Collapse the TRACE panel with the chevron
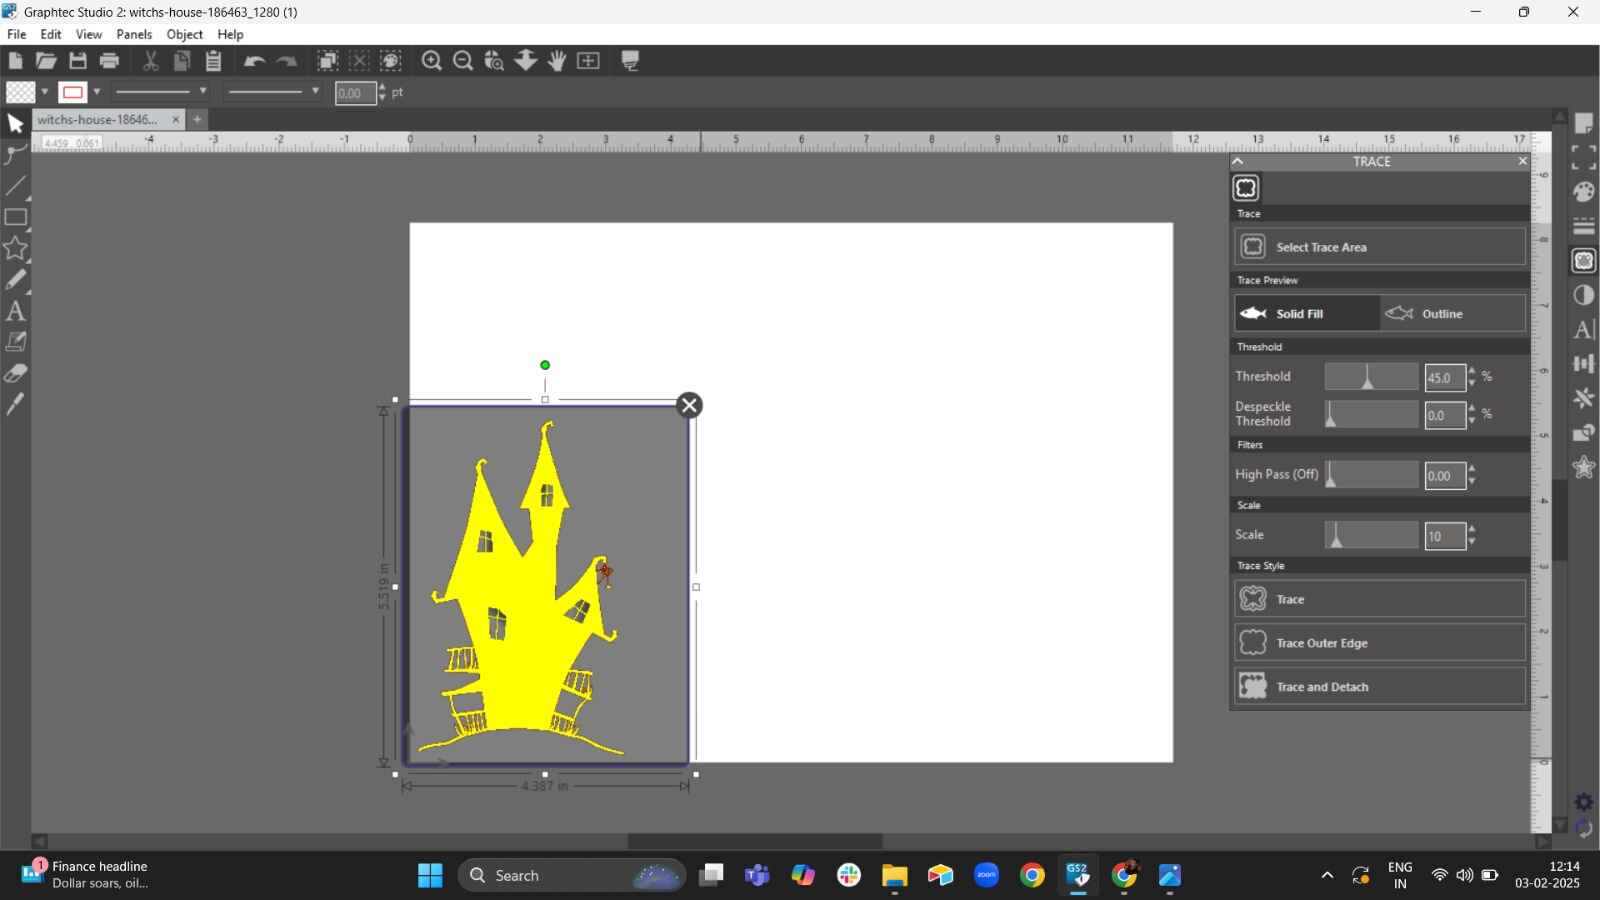Screen dimensions: 1600x900 point(1238,161)
